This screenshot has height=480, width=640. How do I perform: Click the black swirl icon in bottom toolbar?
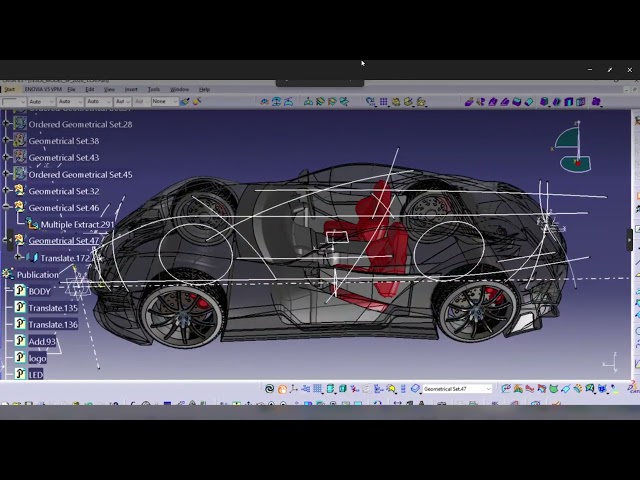269,389
